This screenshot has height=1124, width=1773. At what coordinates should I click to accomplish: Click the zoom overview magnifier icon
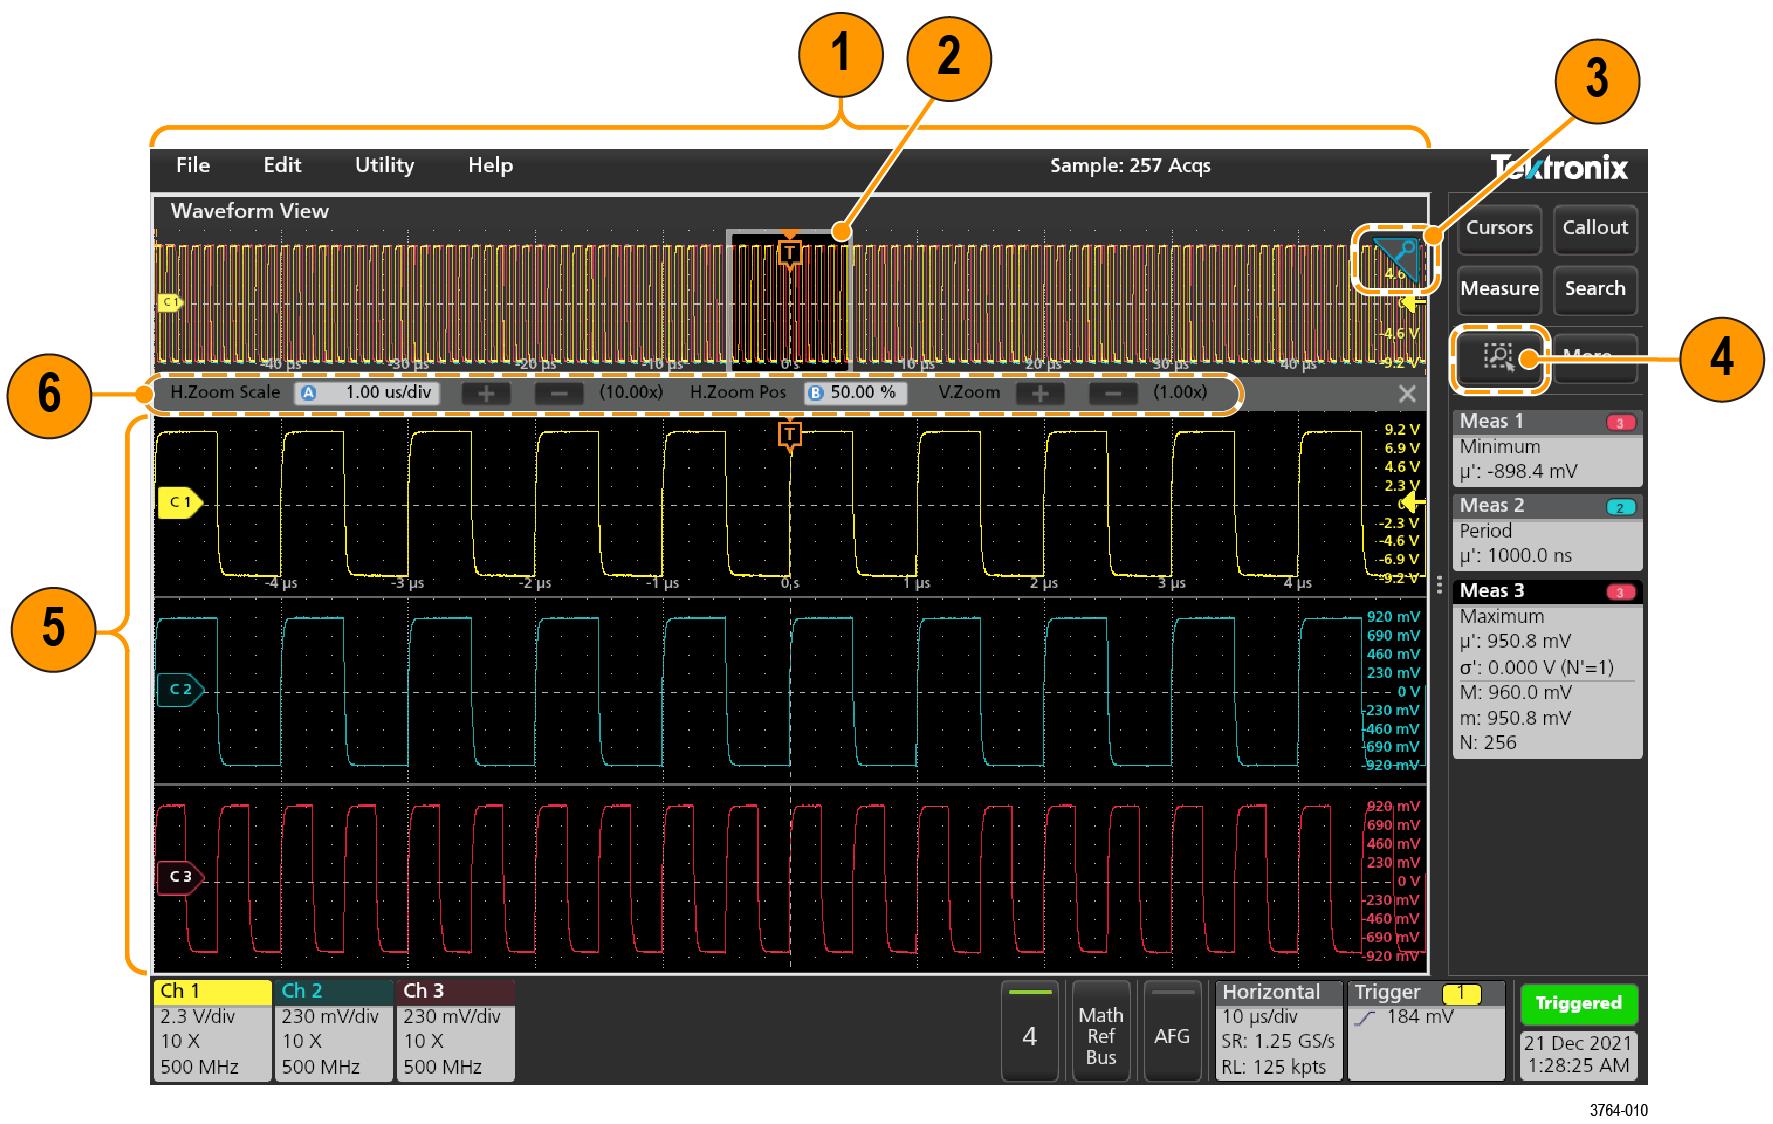tap(1395, 260)
